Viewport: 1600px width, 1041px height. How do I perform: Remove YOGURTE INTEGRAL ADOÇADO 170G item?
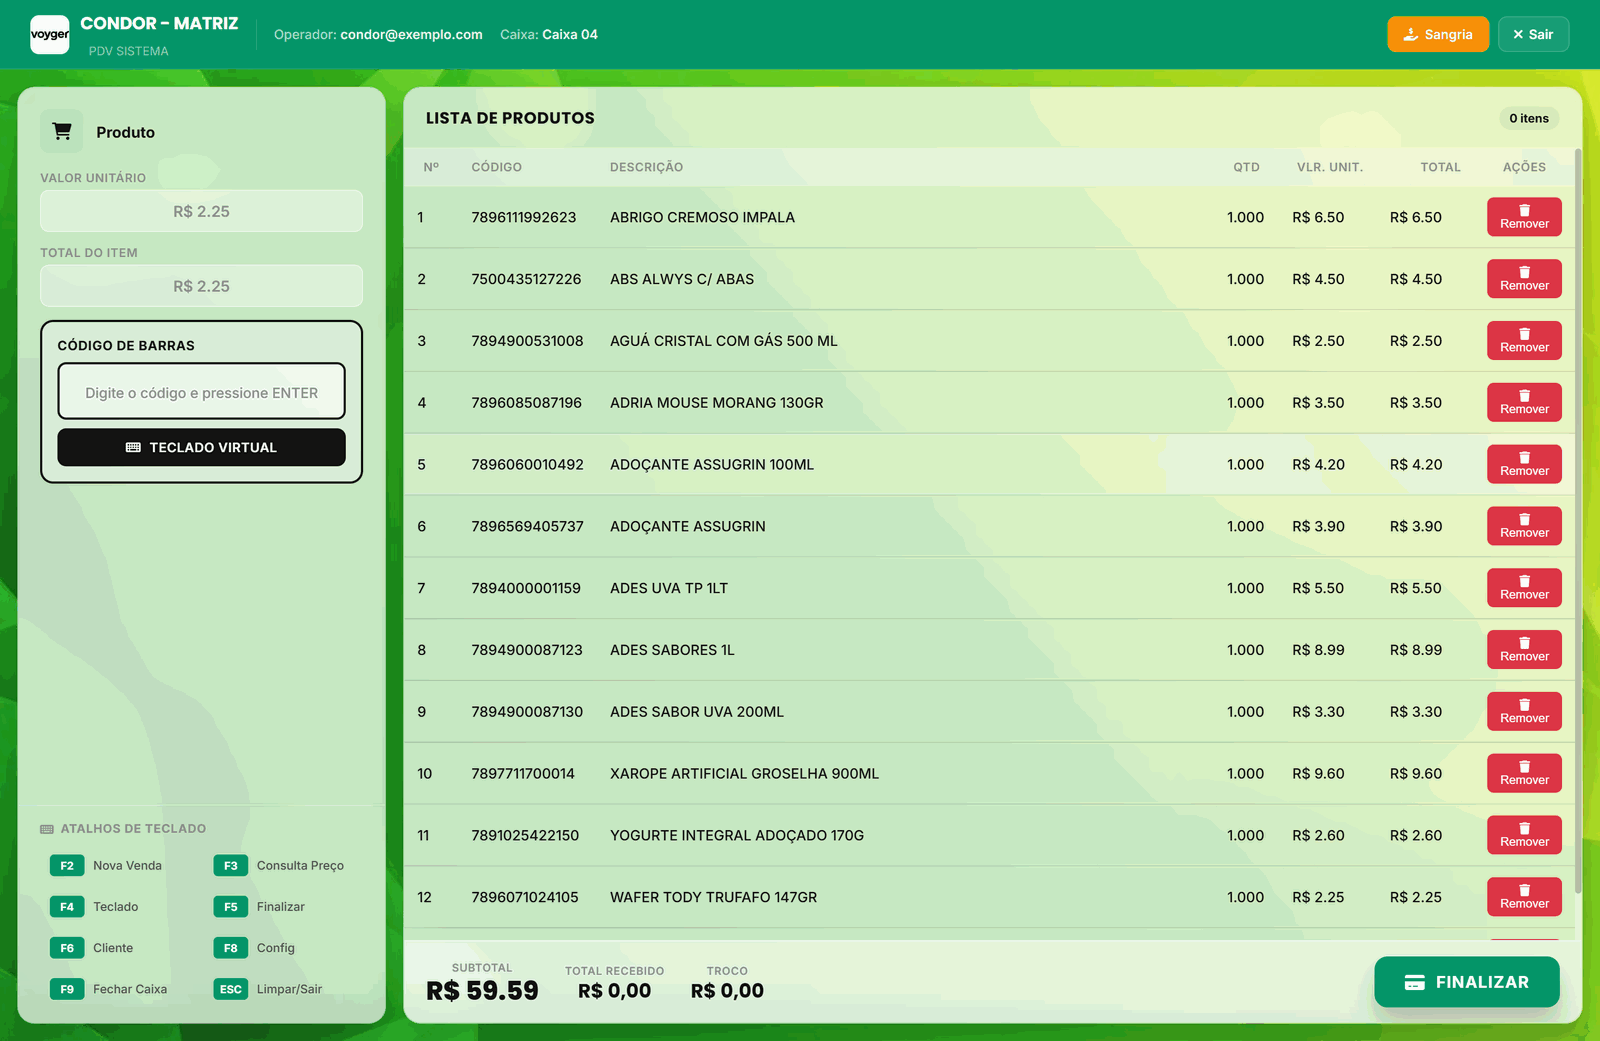click(x=1524, y=835)
